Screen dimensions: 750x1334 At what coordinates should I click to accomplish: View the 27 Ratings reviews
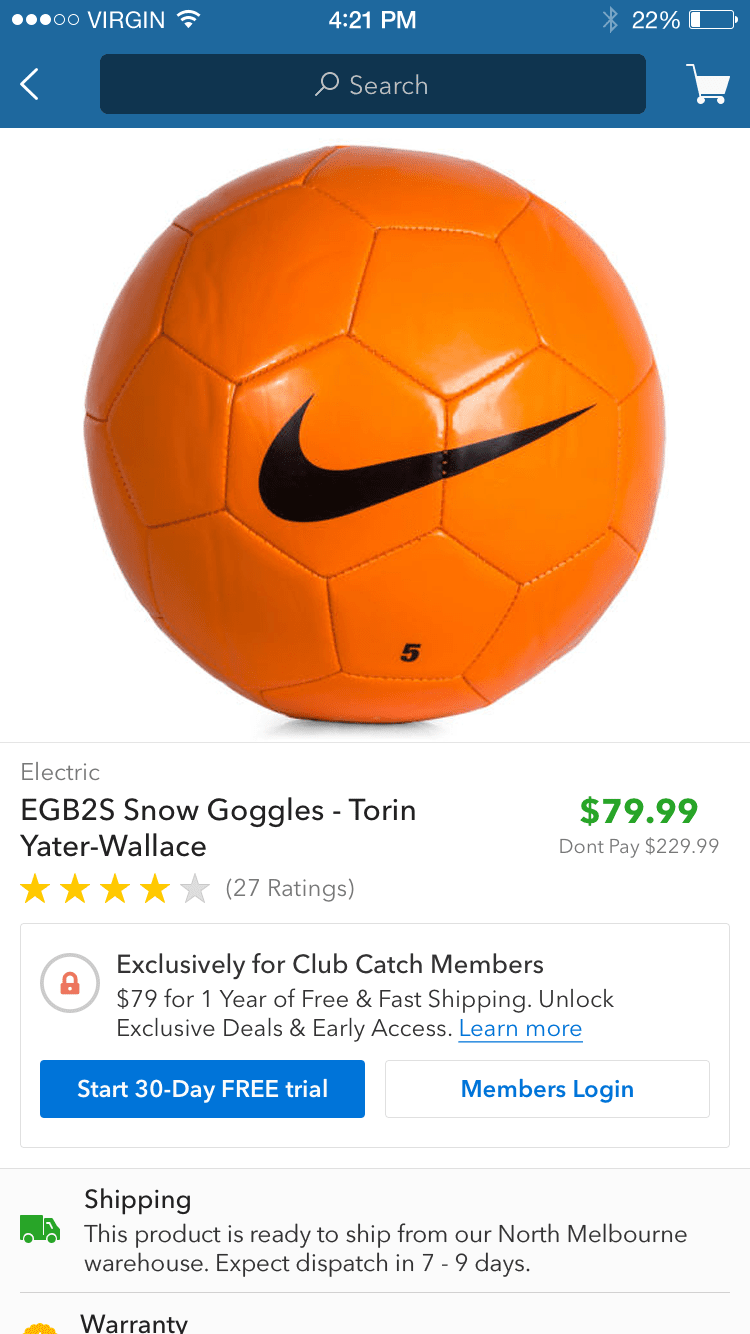tap(290, 888)
